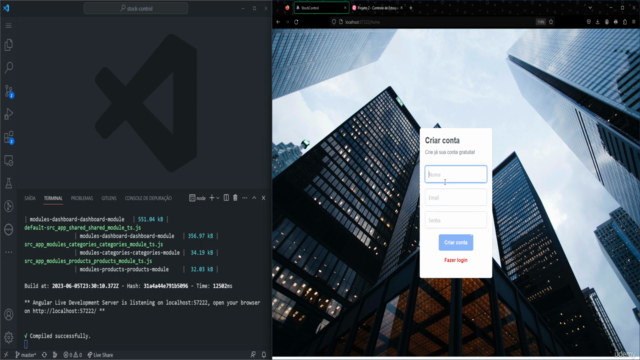Click the Nome input field

pos(456,174)
